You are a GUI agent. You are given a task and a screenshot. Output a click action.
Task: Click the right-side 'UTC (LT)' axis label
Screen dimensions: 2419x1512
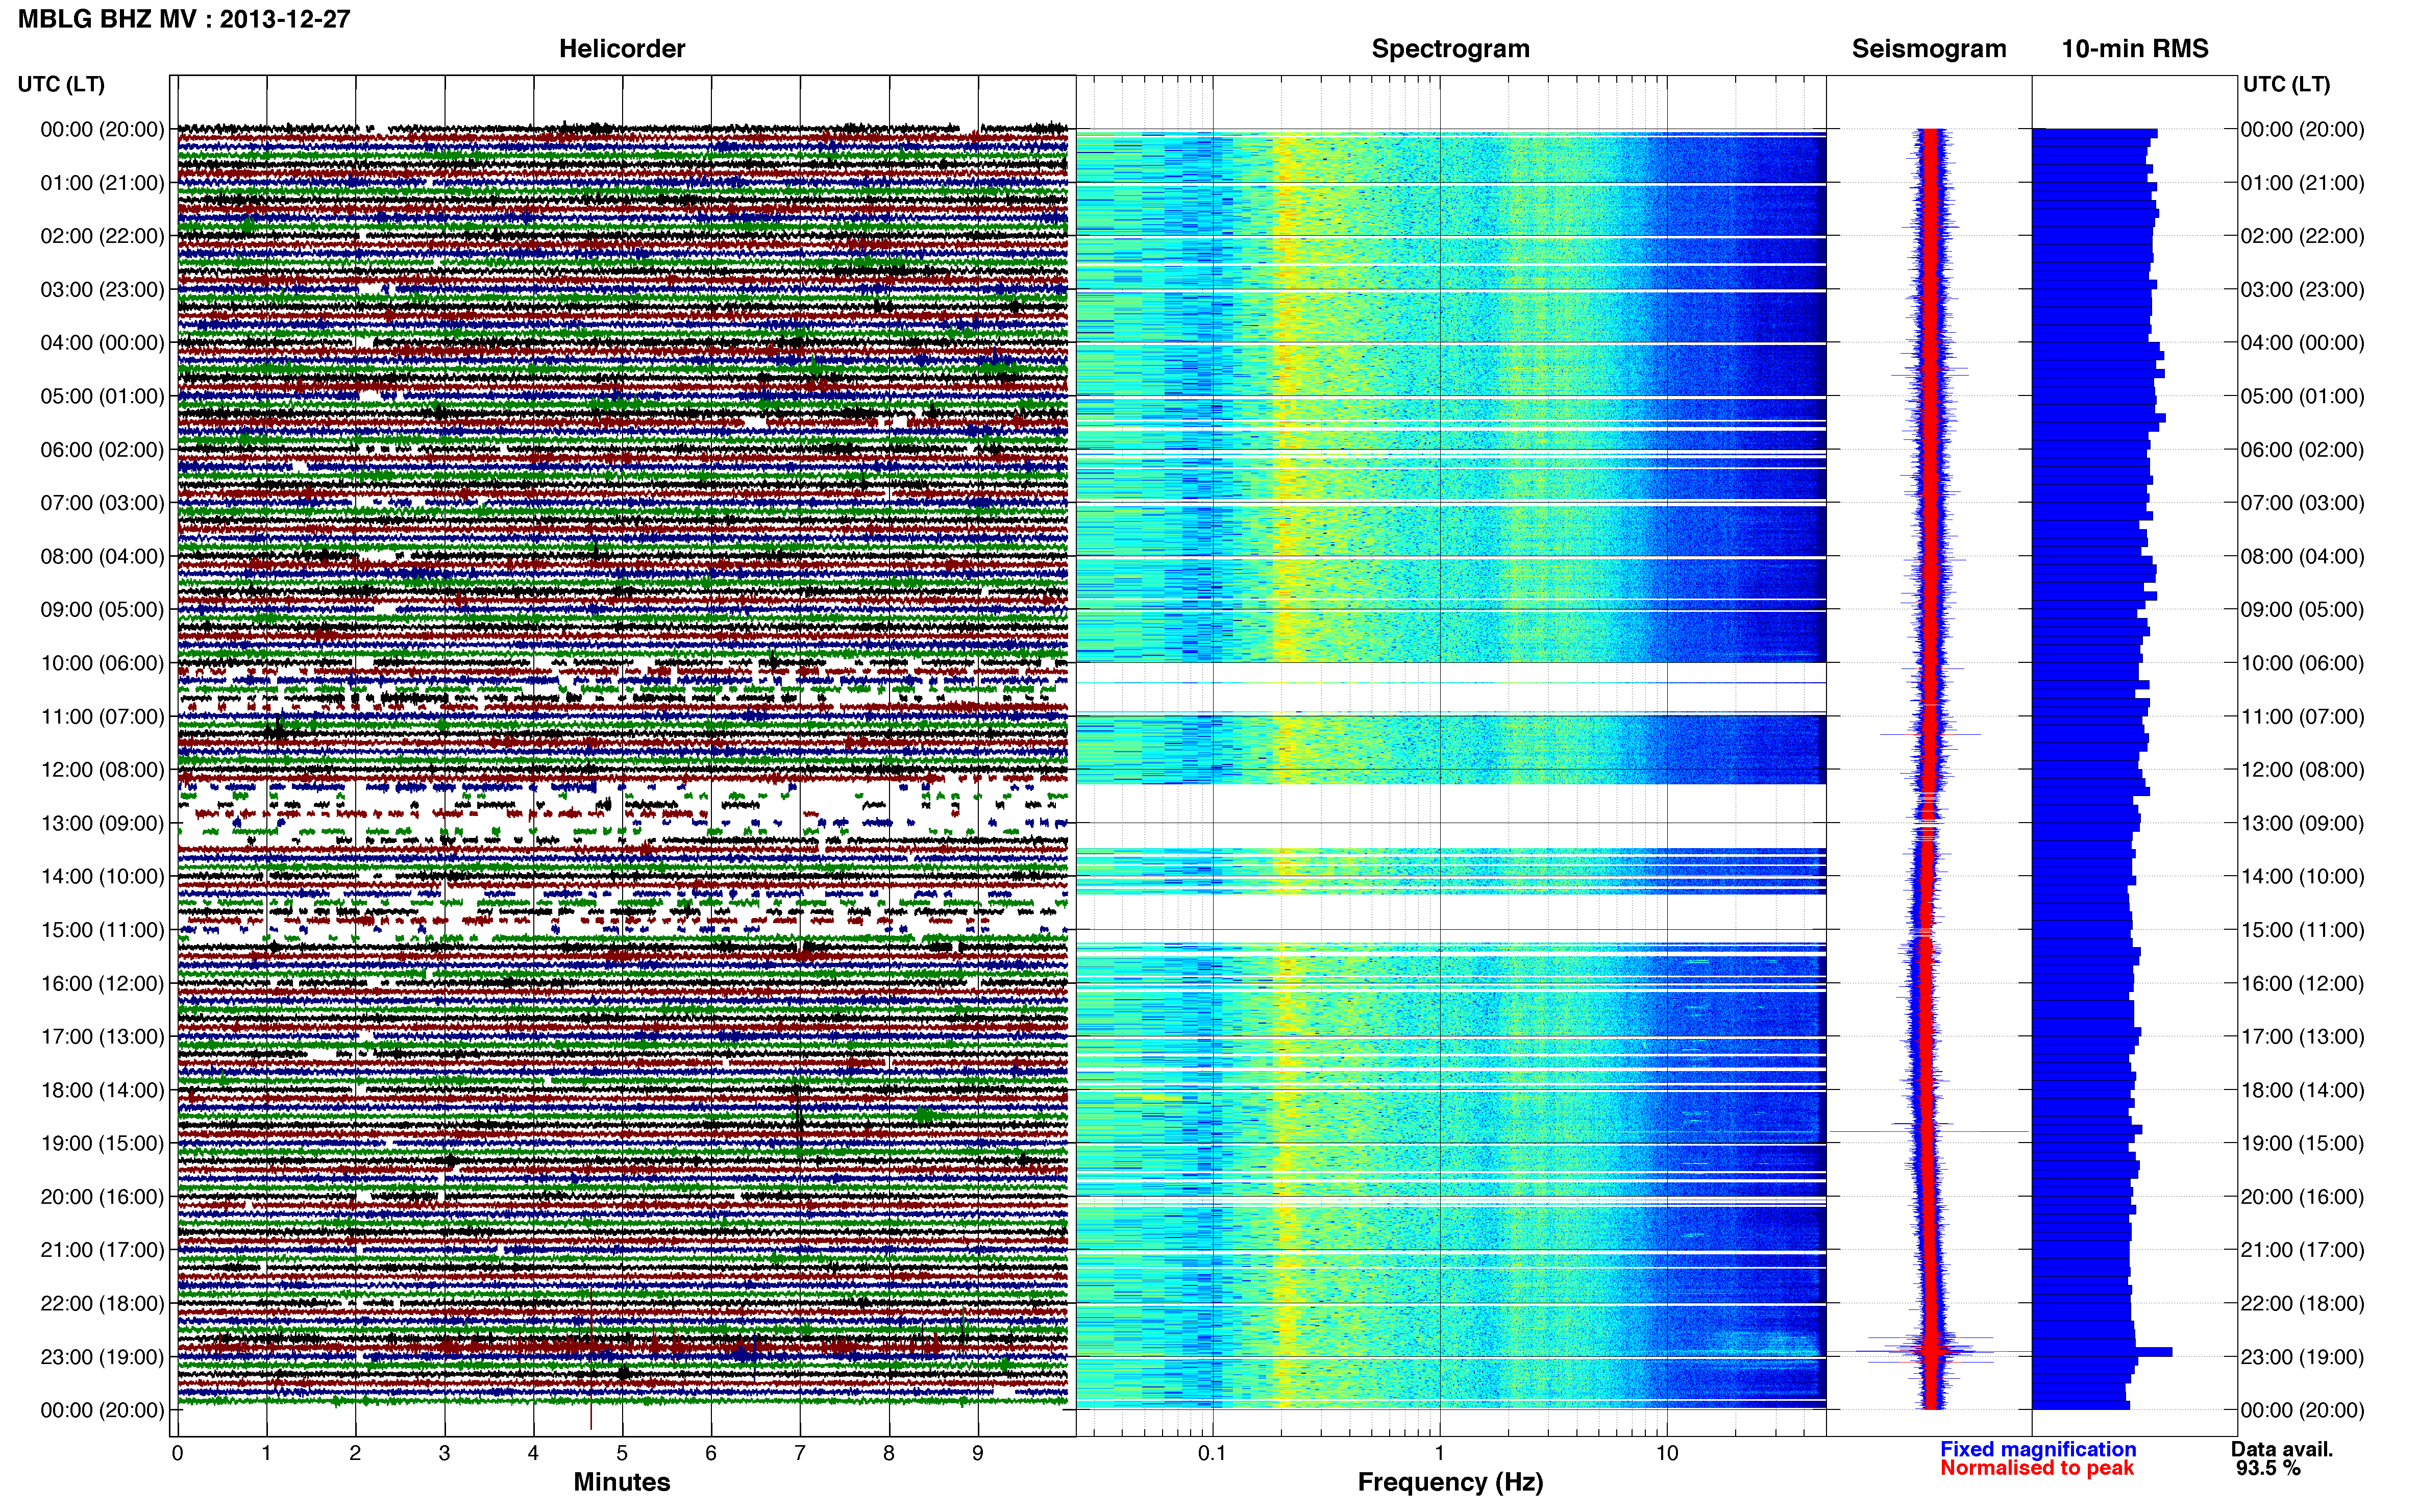(2286, 84)
